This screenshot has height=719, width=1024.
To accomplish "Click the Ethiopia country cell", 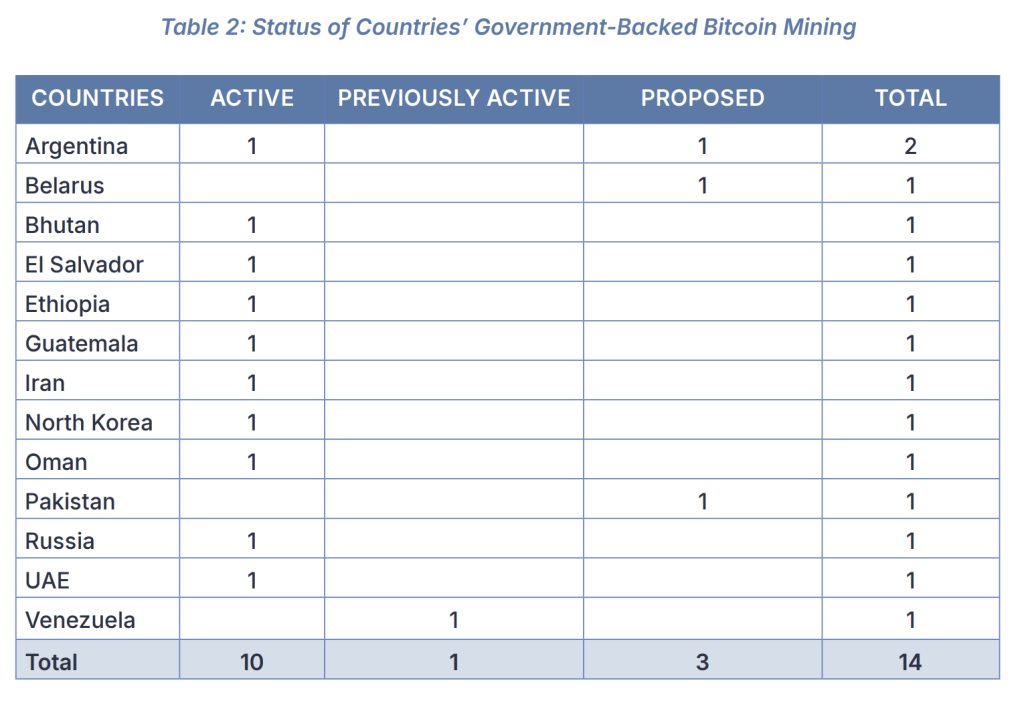I will (x=67, y=304).
